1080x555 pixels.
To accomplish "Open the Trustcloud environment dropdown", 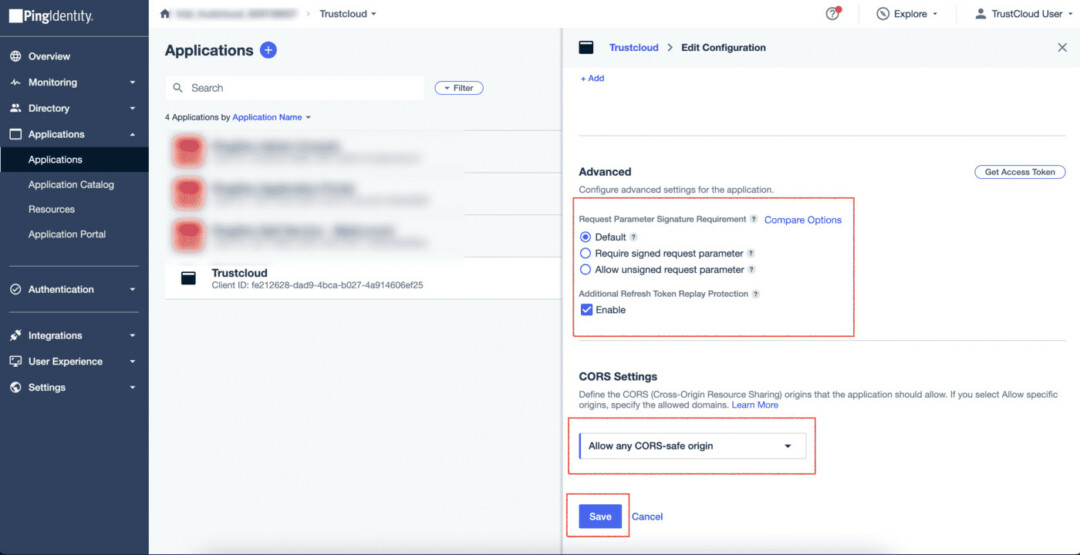I will pyautogui.click(x=348, y=14).
